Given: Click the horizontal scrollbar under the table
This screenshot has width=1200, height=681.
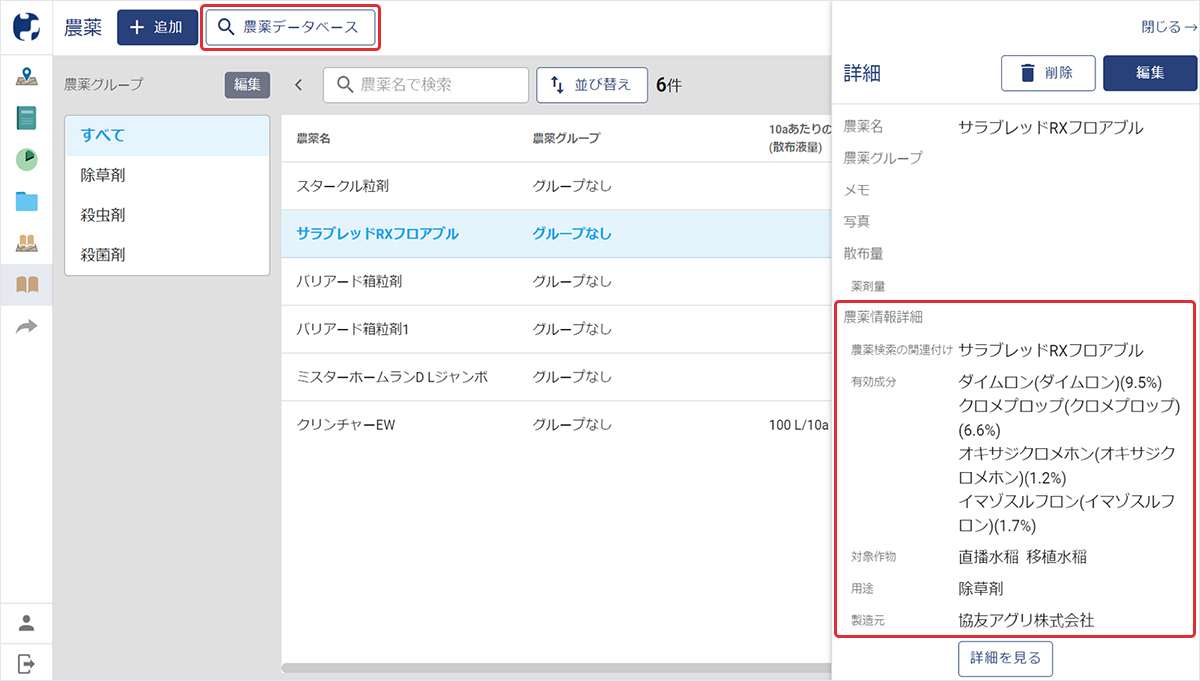Looking at the screenshot, I should pyautogui.click(x=557, y=667).
